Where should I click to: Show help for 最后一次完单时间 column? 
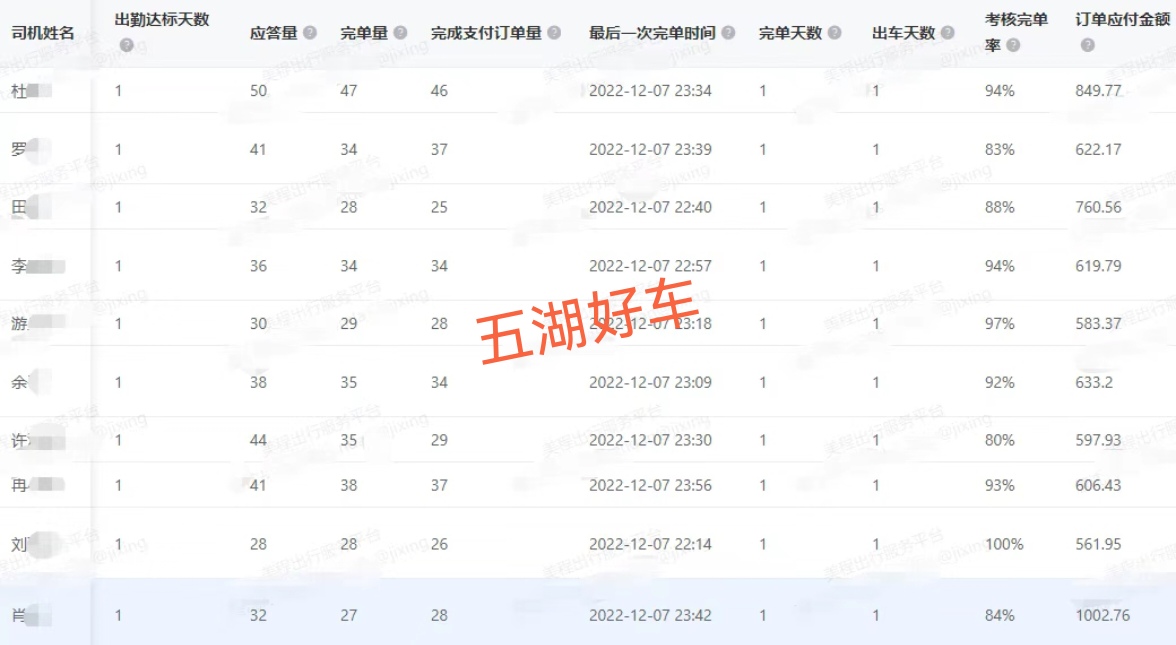[728, 33]
